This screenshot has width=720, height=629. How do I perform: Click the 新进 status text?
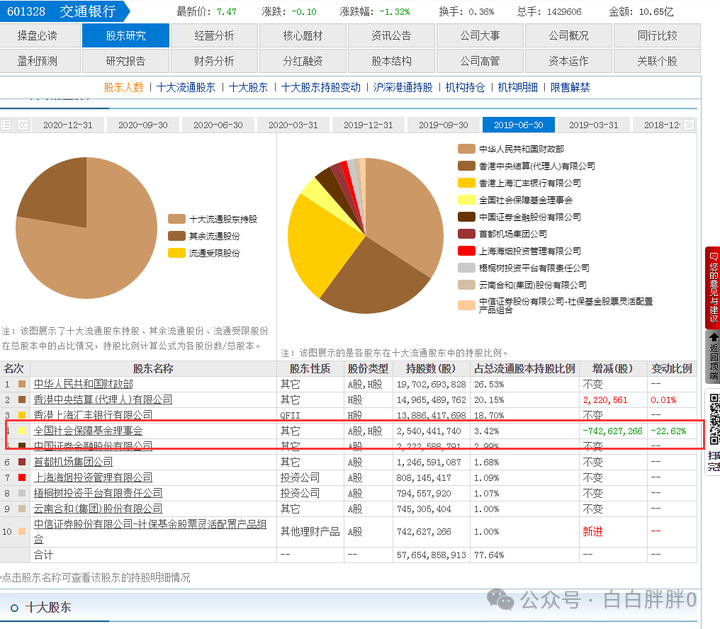click(x=592, y=532)
